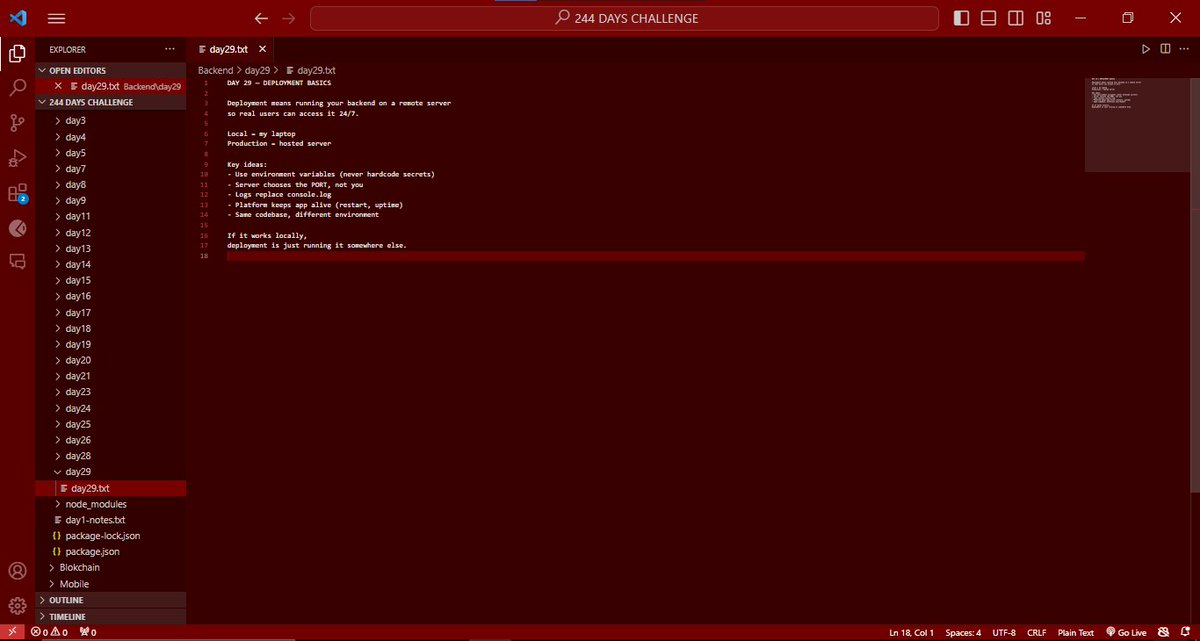Expand the Outline section
This screenshot has height=641, width=1200.
click(111, 600)
